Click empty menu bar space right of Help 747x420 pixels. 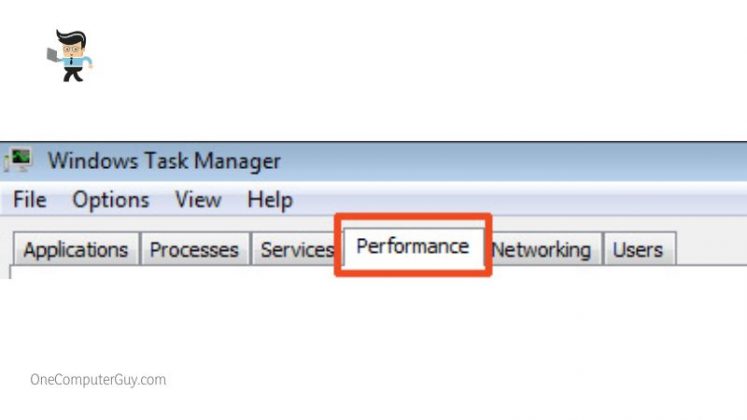click(x=500, y=200)
